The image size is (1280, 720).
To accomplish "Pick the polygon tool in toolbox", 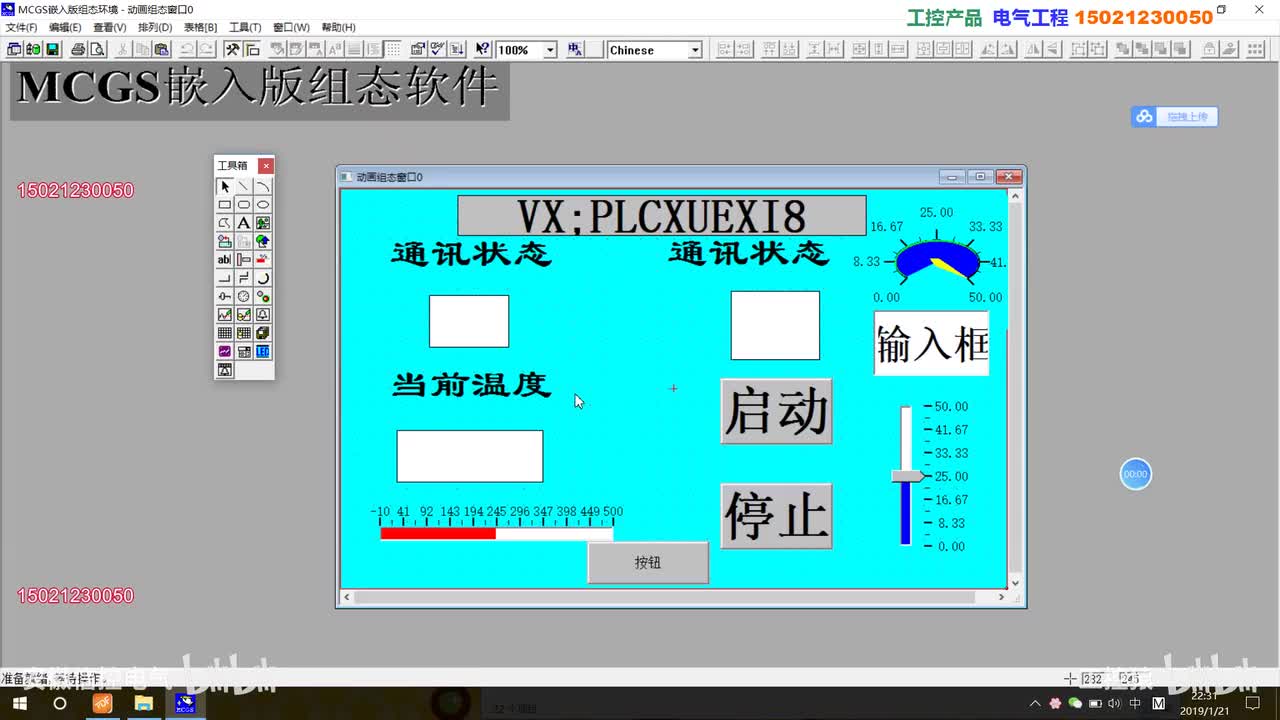I will click(x=225, y=223).
